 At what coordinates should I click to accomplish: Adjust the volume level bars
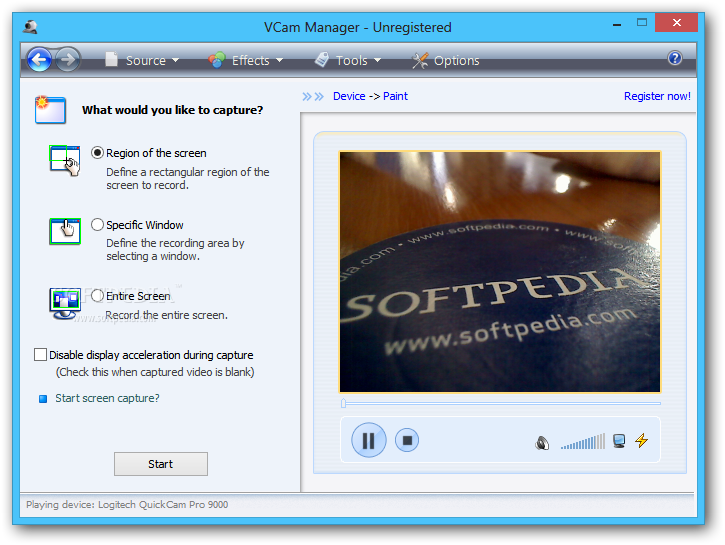click(x=583, y=441)
